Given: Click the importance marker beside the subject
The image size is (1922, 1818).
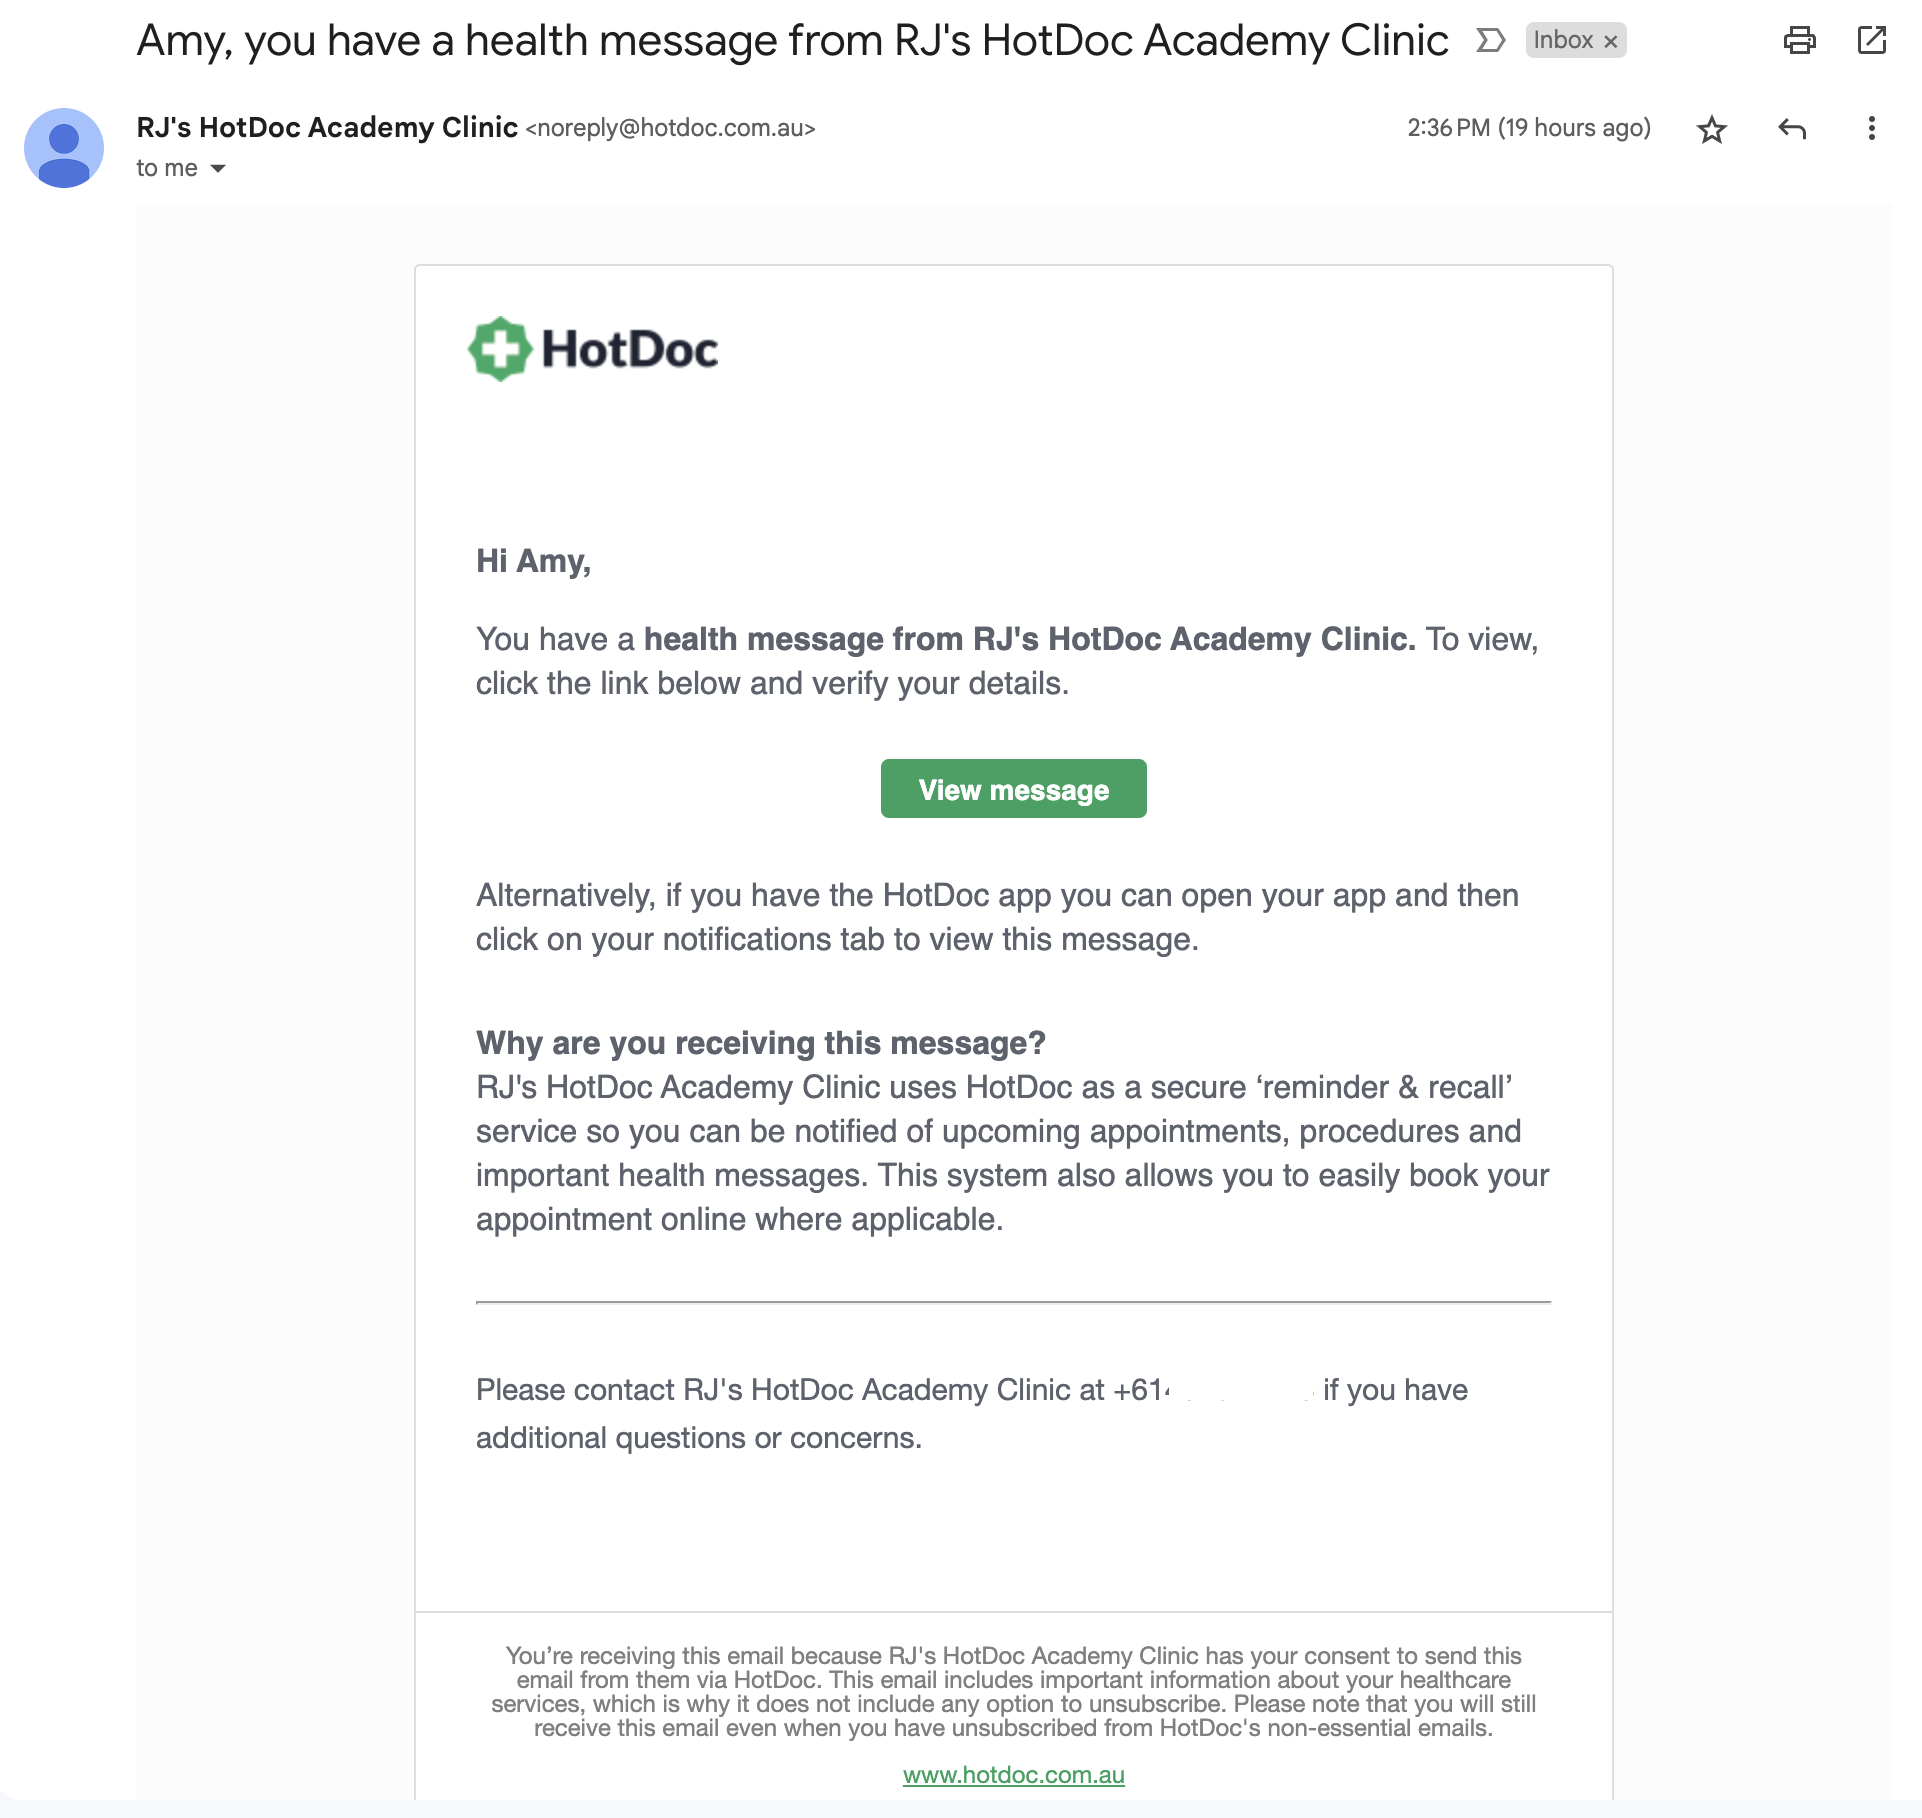Looking at the screenshot, I should 1490,40.
